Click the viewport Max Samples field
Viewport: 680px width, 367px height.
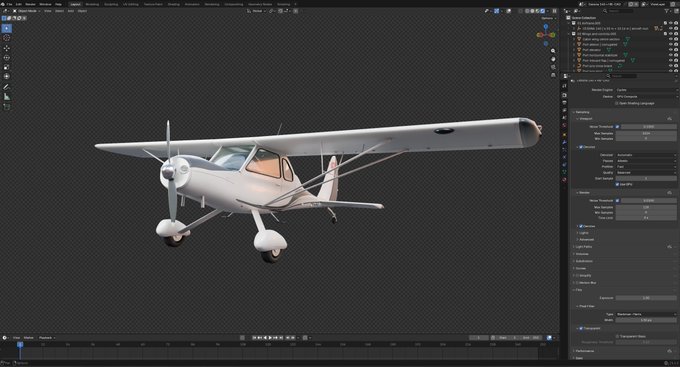646,133
